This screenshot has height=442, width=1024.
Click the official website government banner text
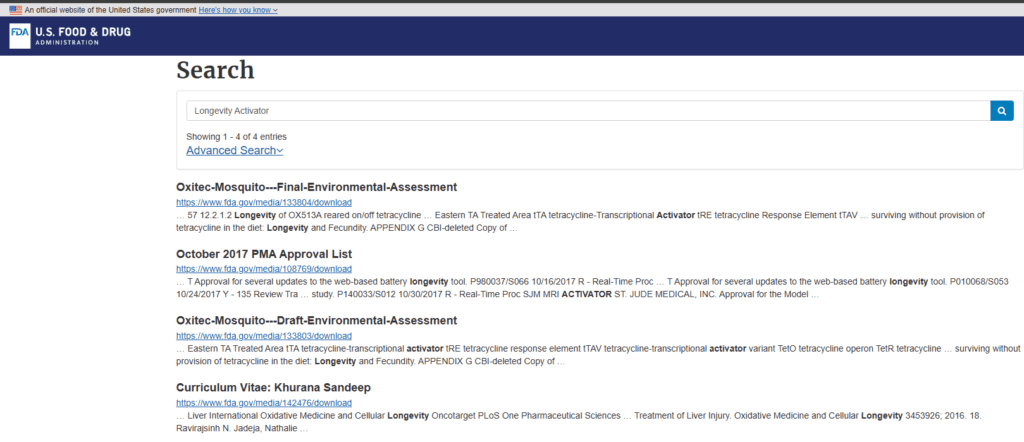coord(110,10)
